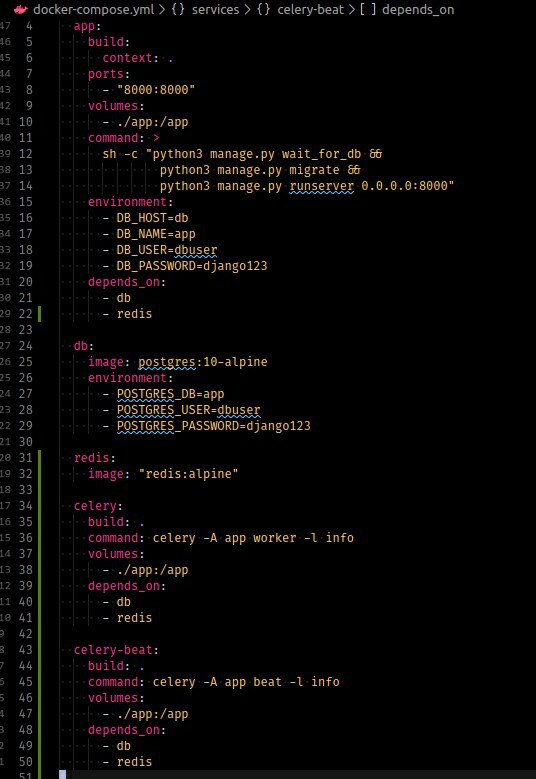Click the 'volumes:' key on line 9
Screen dimensions: 536x779
[116, 106]
